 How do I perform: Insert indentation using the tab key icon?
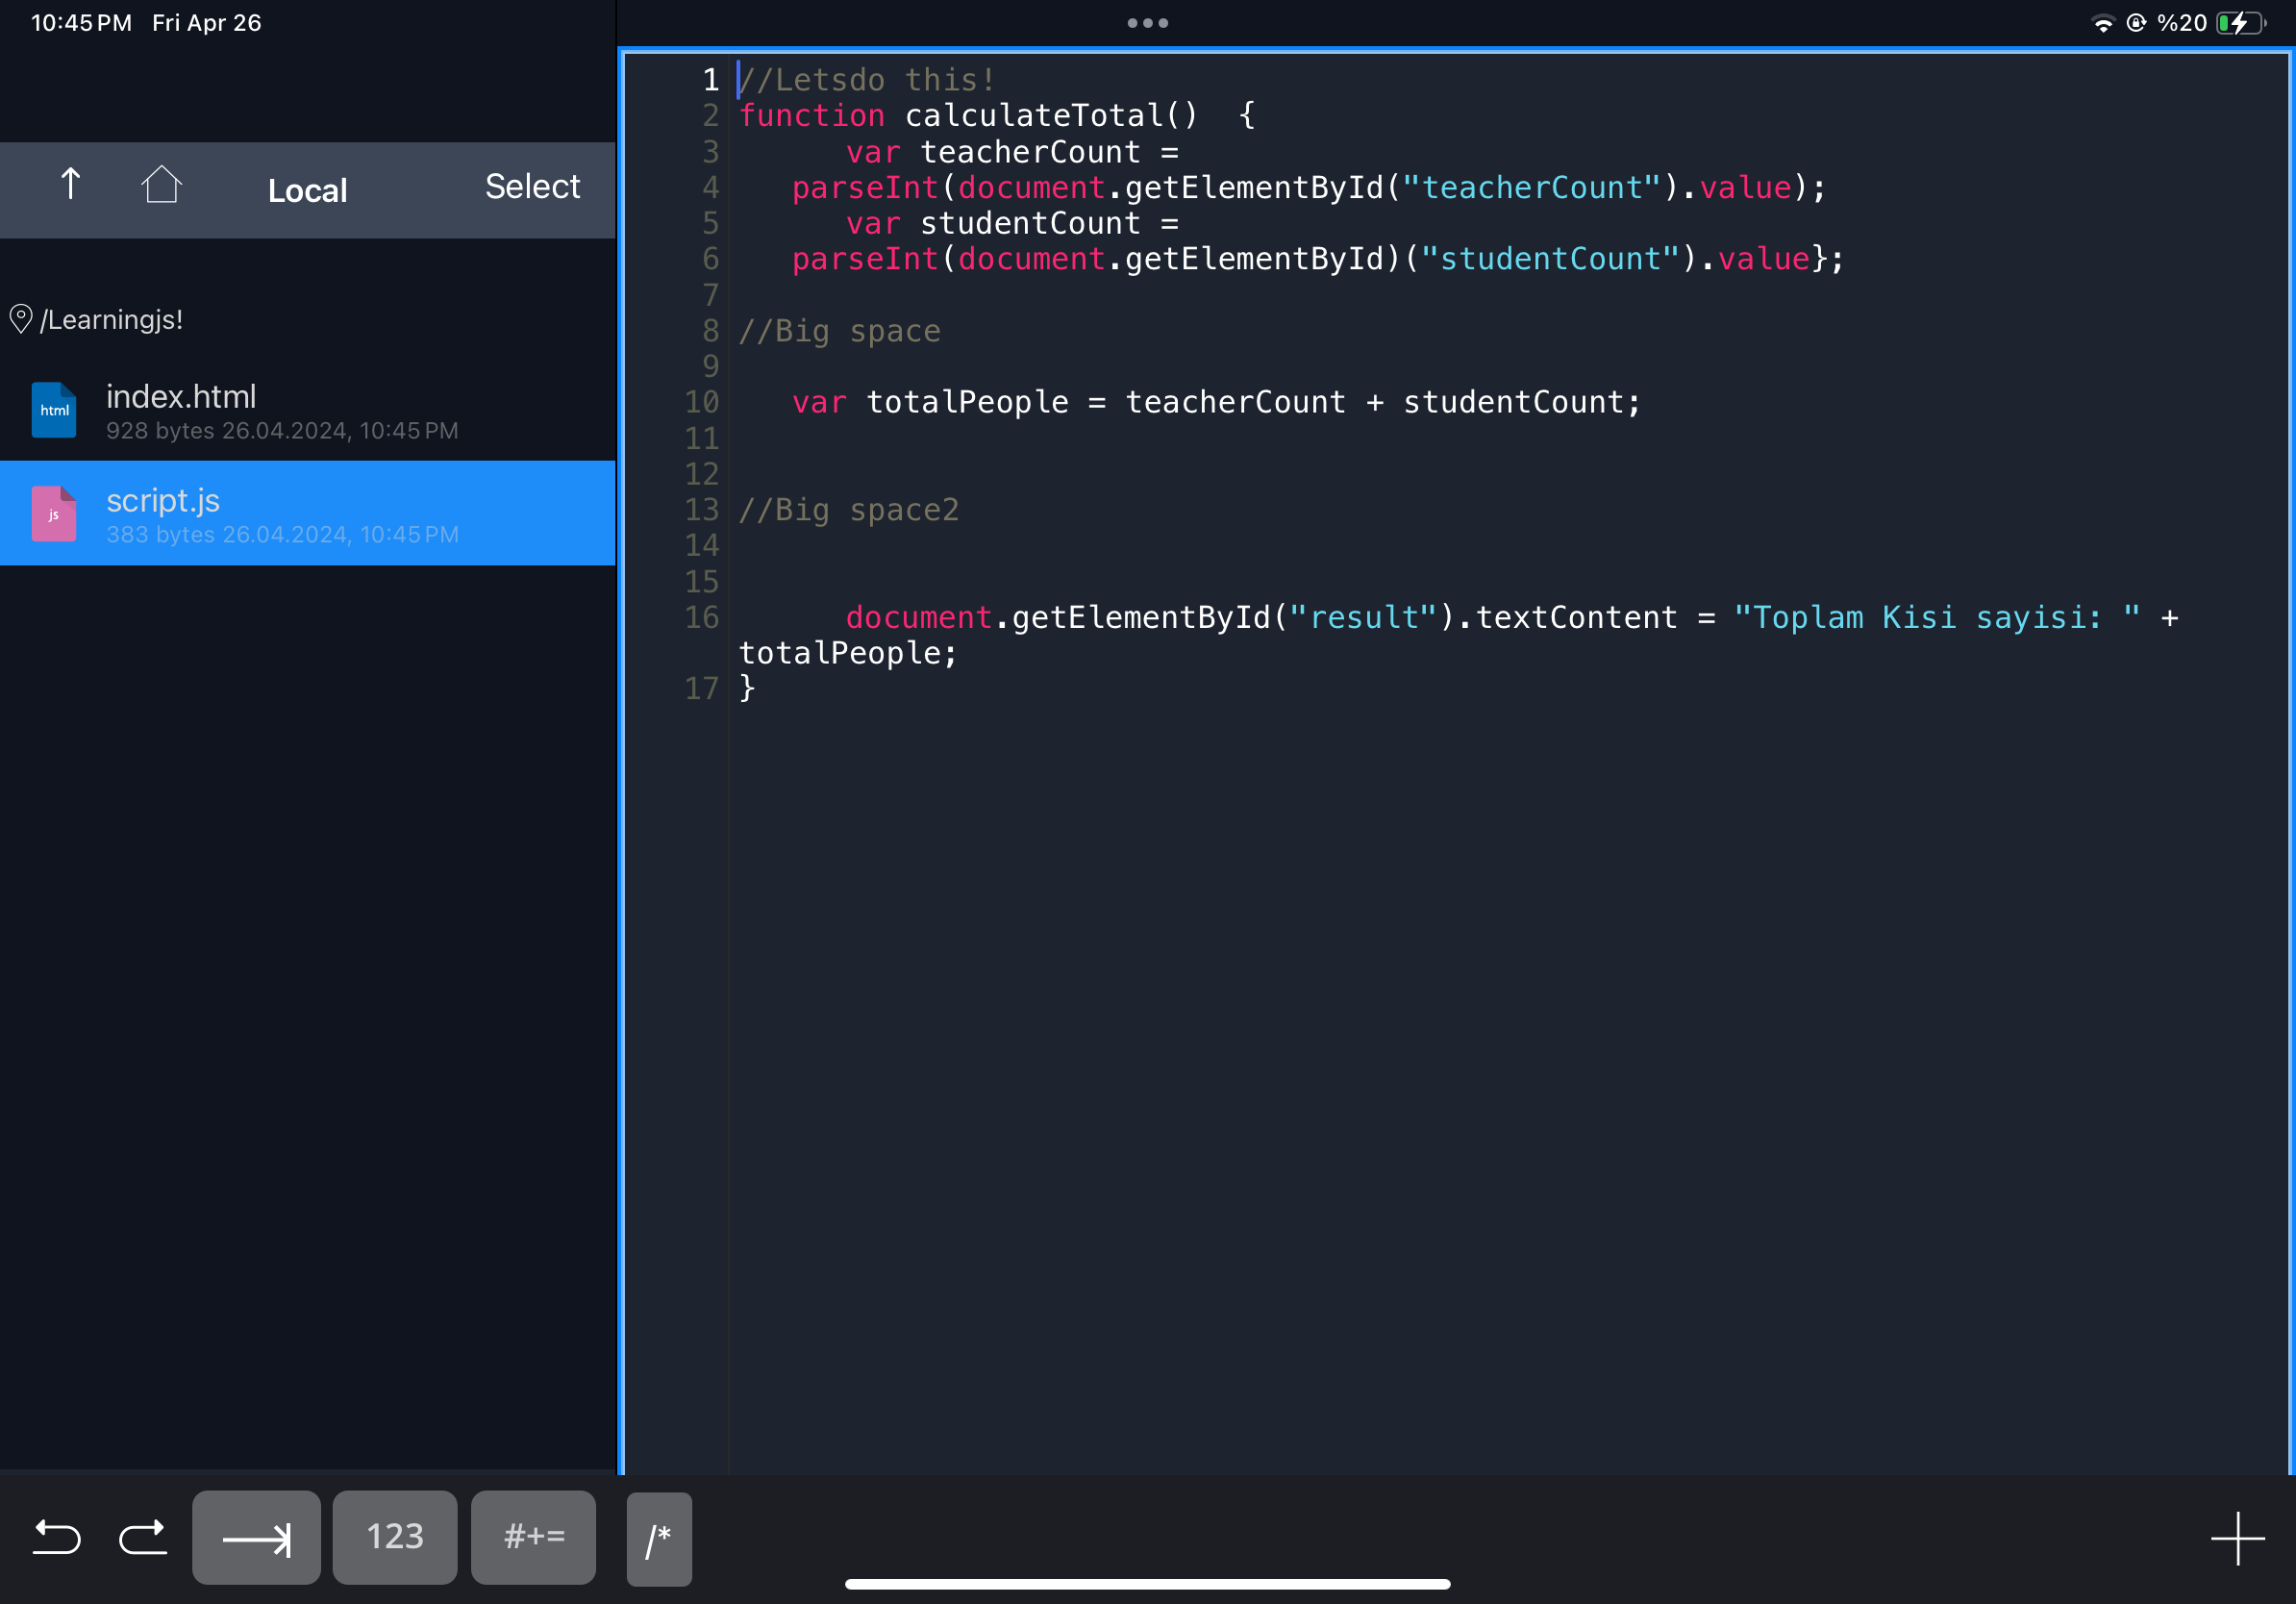point(256,1537)
